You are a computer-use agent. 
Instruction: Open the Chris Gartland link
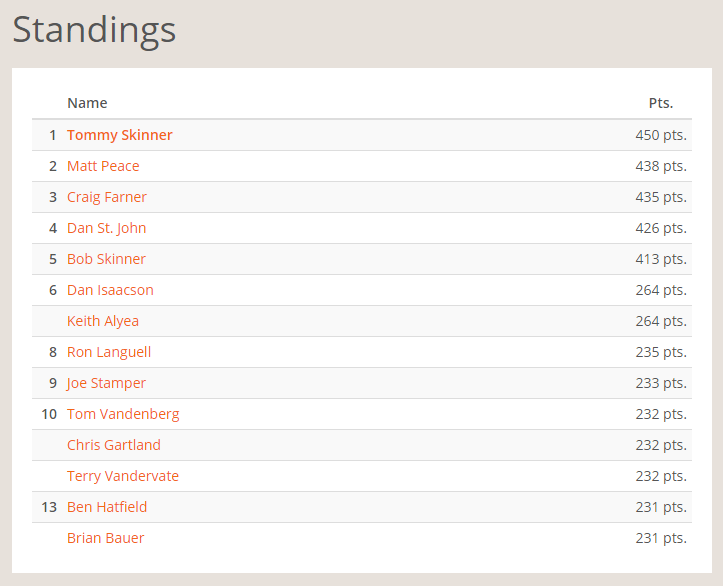click(113, 445)
